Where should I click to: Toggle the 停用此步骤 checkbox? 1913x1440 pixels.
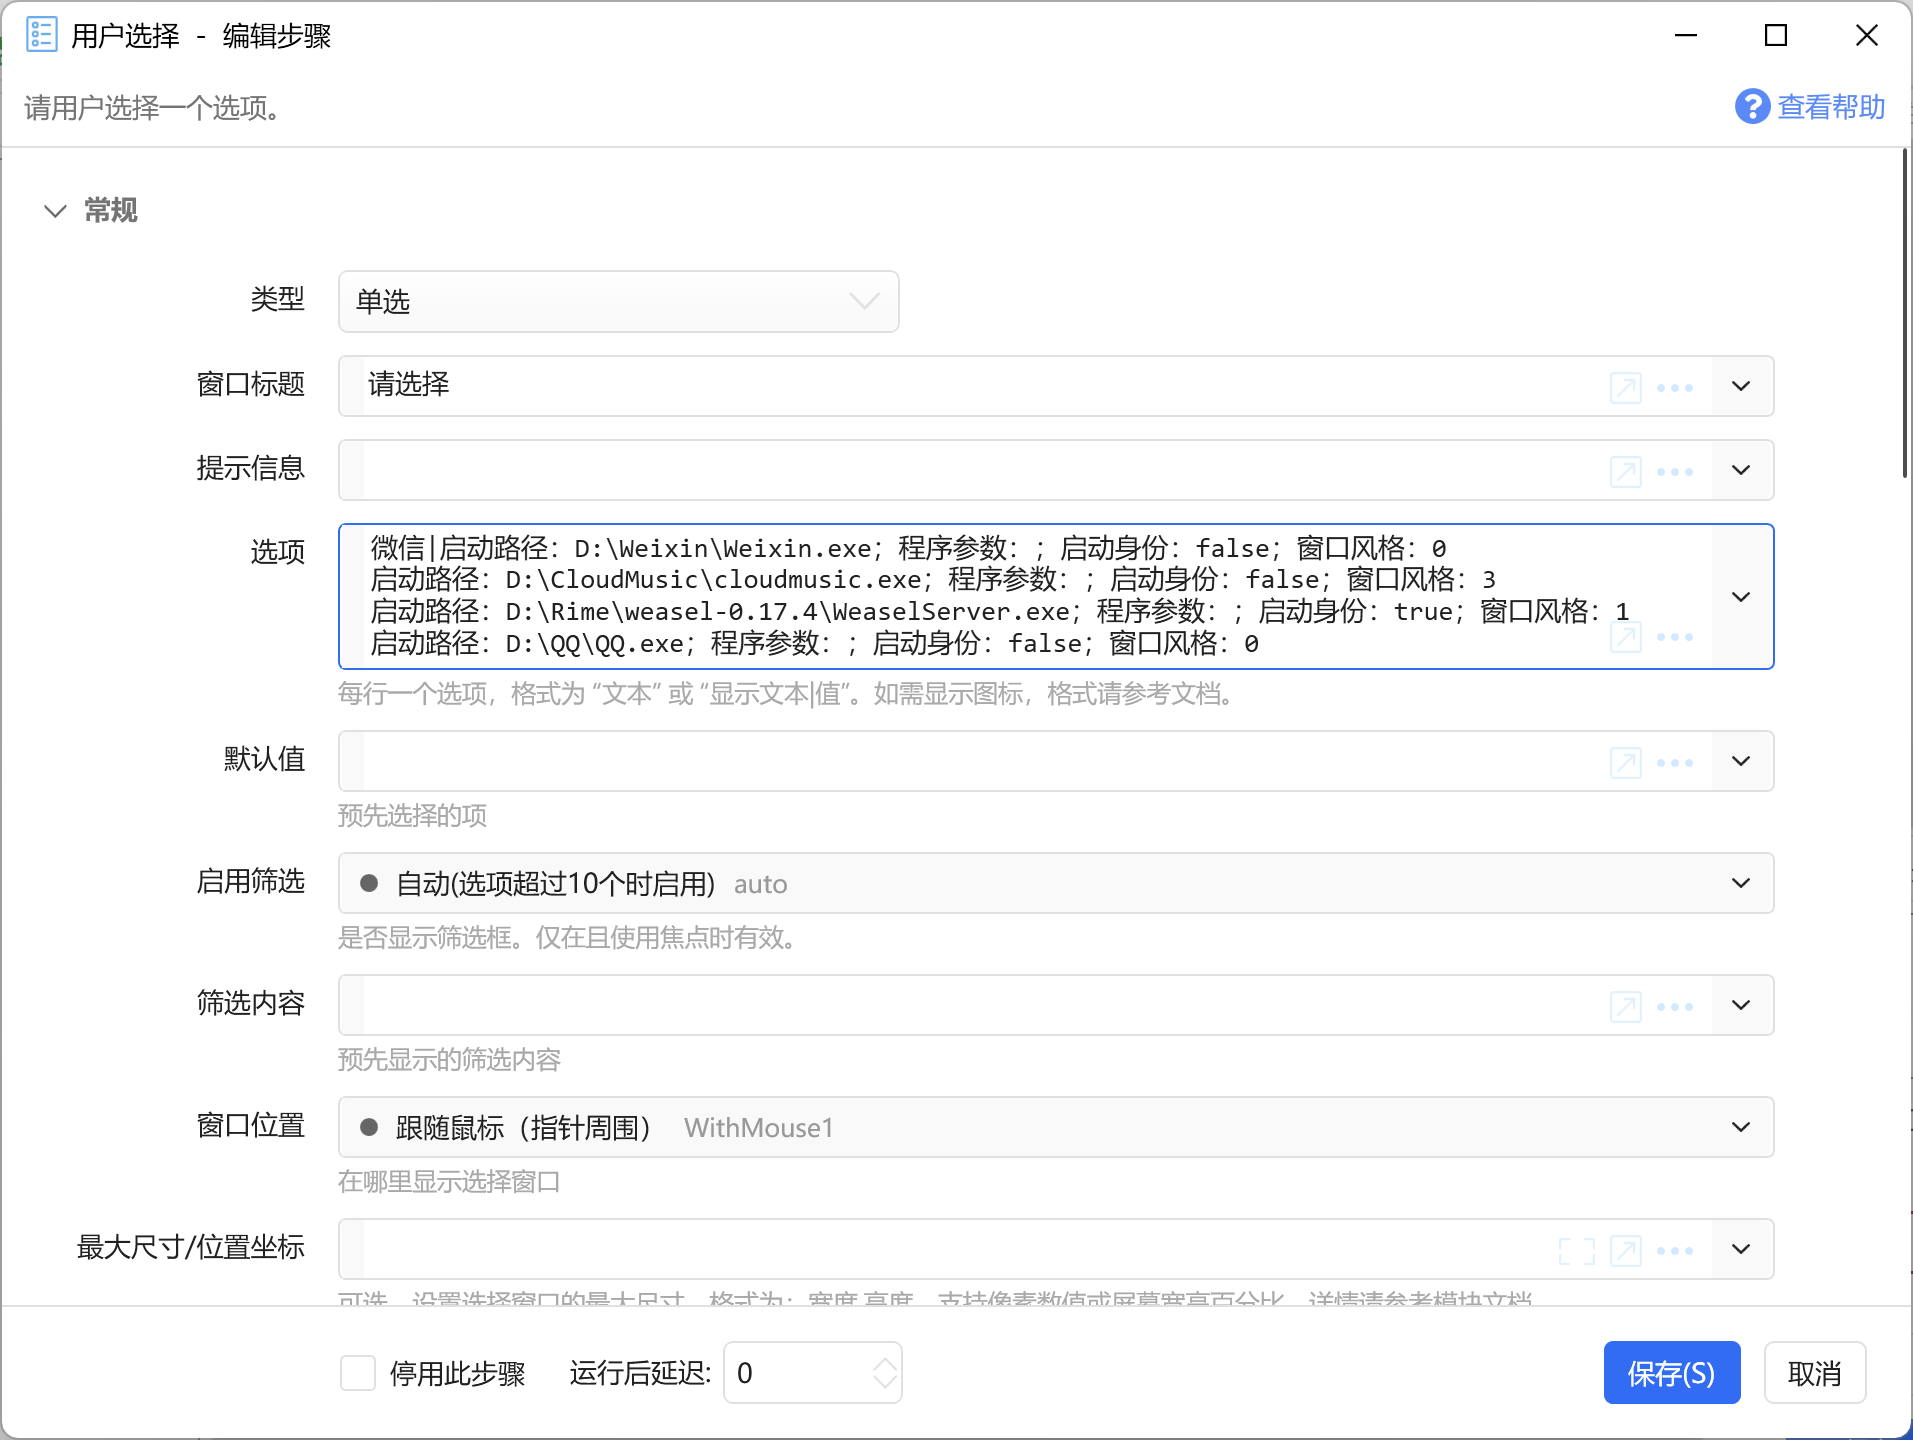[358, 1373]
